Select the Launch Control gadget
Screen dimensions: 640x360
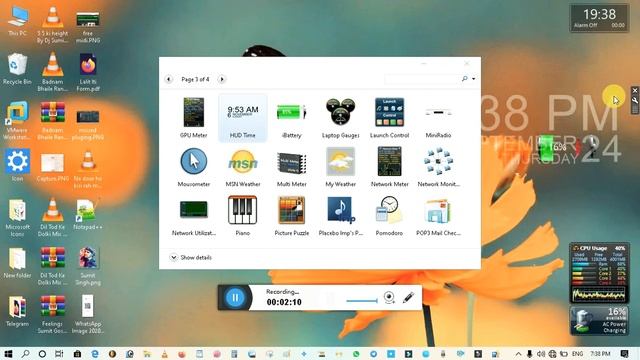coord(389,118)
